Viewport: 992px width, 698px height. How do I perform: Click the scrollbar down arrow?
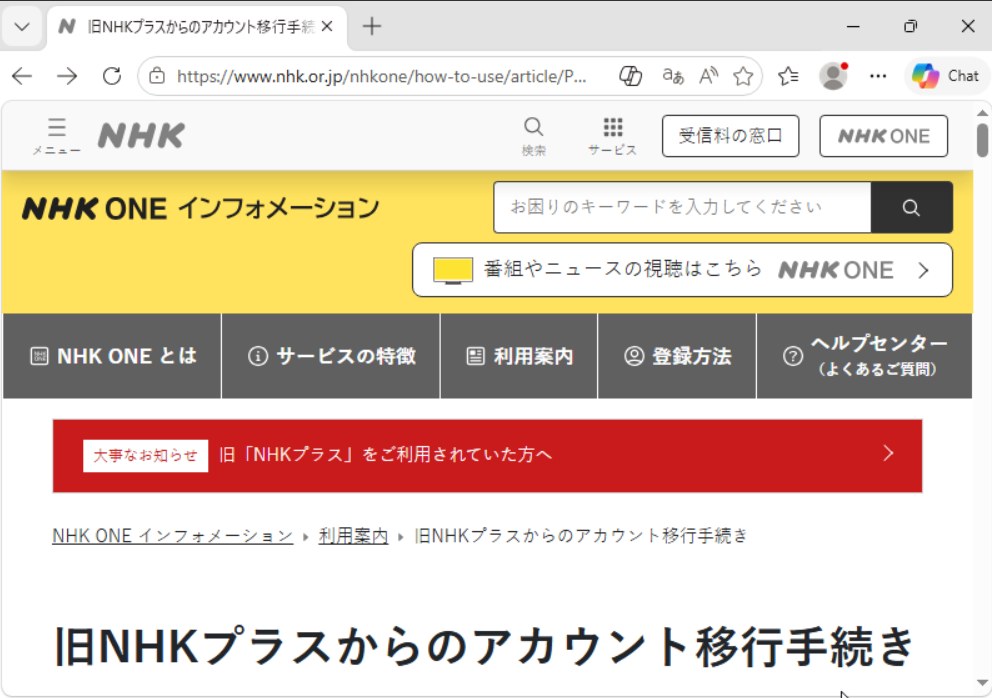982,683
